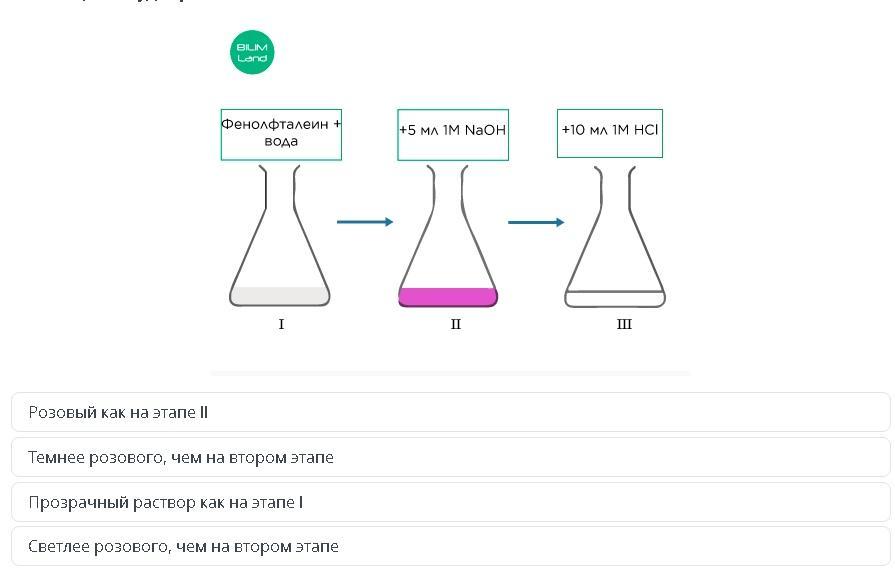Pick "Прозрачный раствор как на этапе I"

pyautogui.click(x=450, y=502)
